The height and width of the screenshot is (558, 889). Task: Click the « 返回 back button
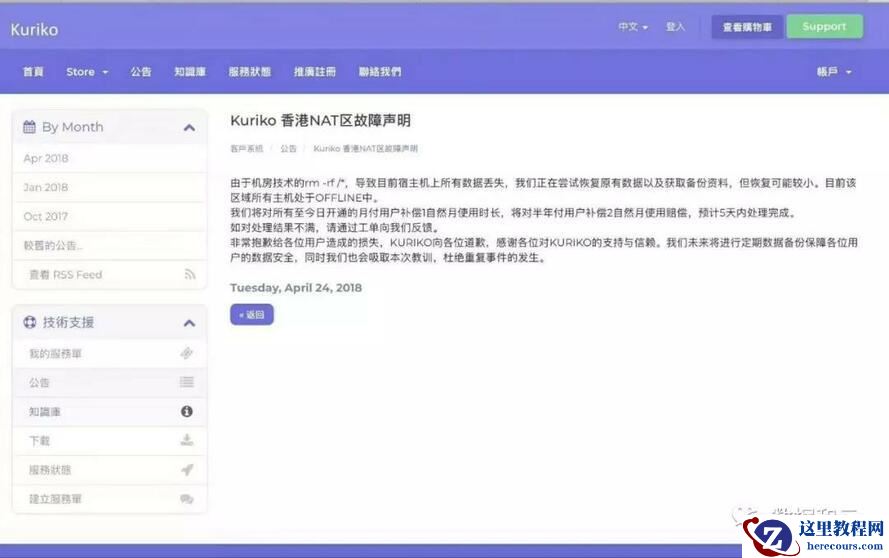[252, 315]
